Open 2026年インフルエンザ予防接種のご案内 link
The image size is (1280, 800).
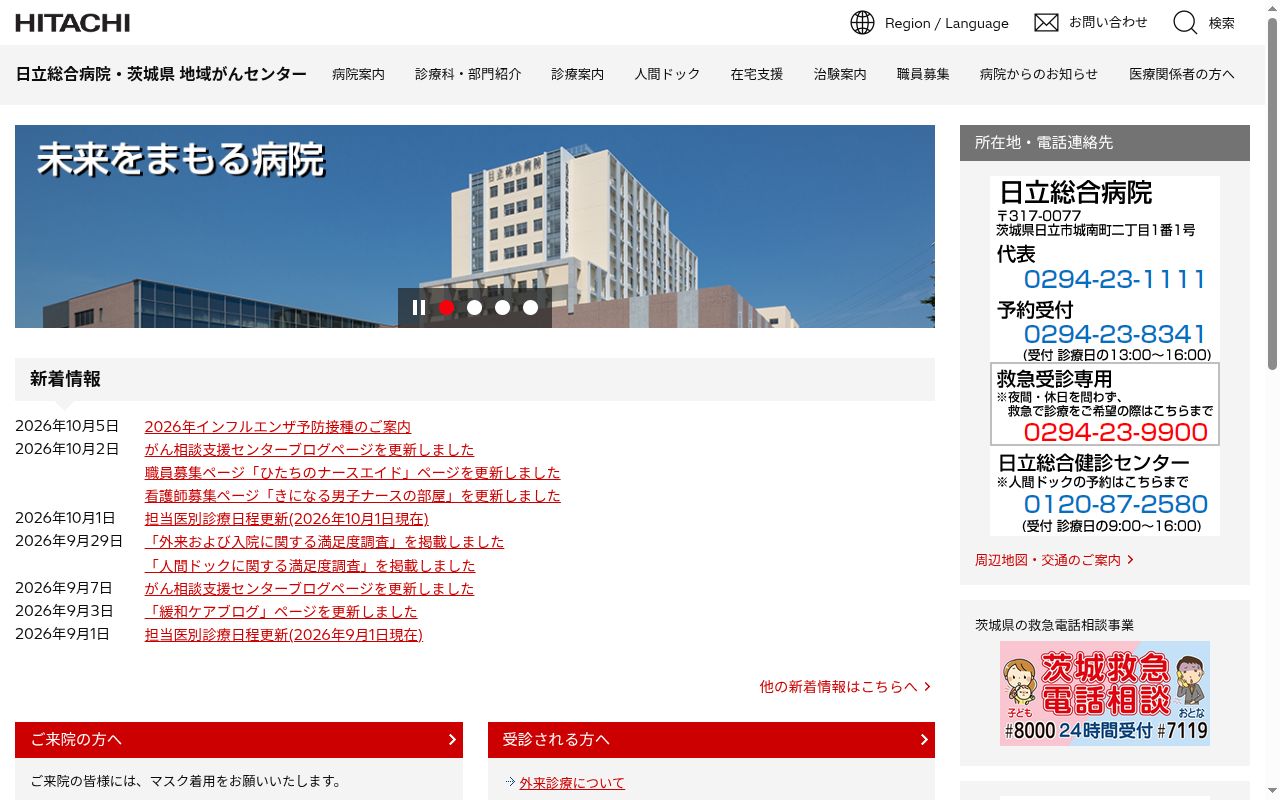(x=278, y=427)
